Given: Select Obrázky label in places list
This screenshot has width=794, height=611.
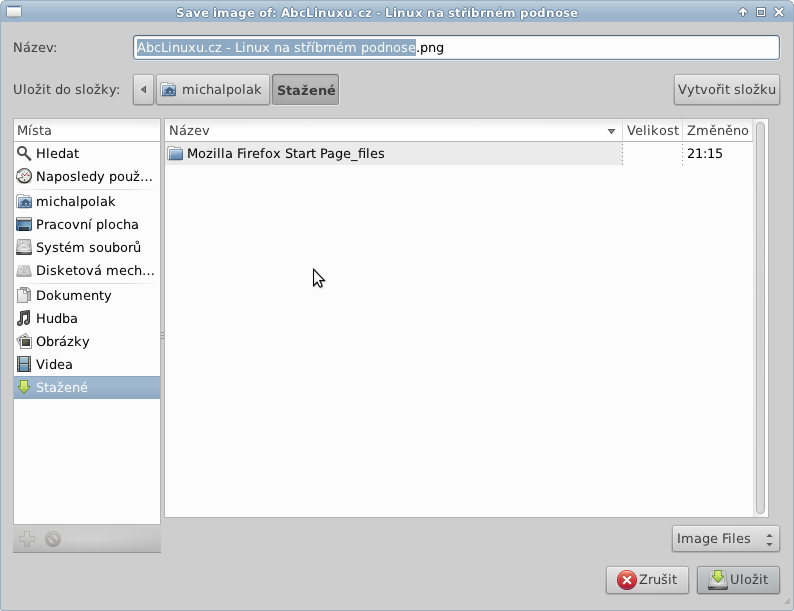Looking at the screenshot, I should pos(62,341).
